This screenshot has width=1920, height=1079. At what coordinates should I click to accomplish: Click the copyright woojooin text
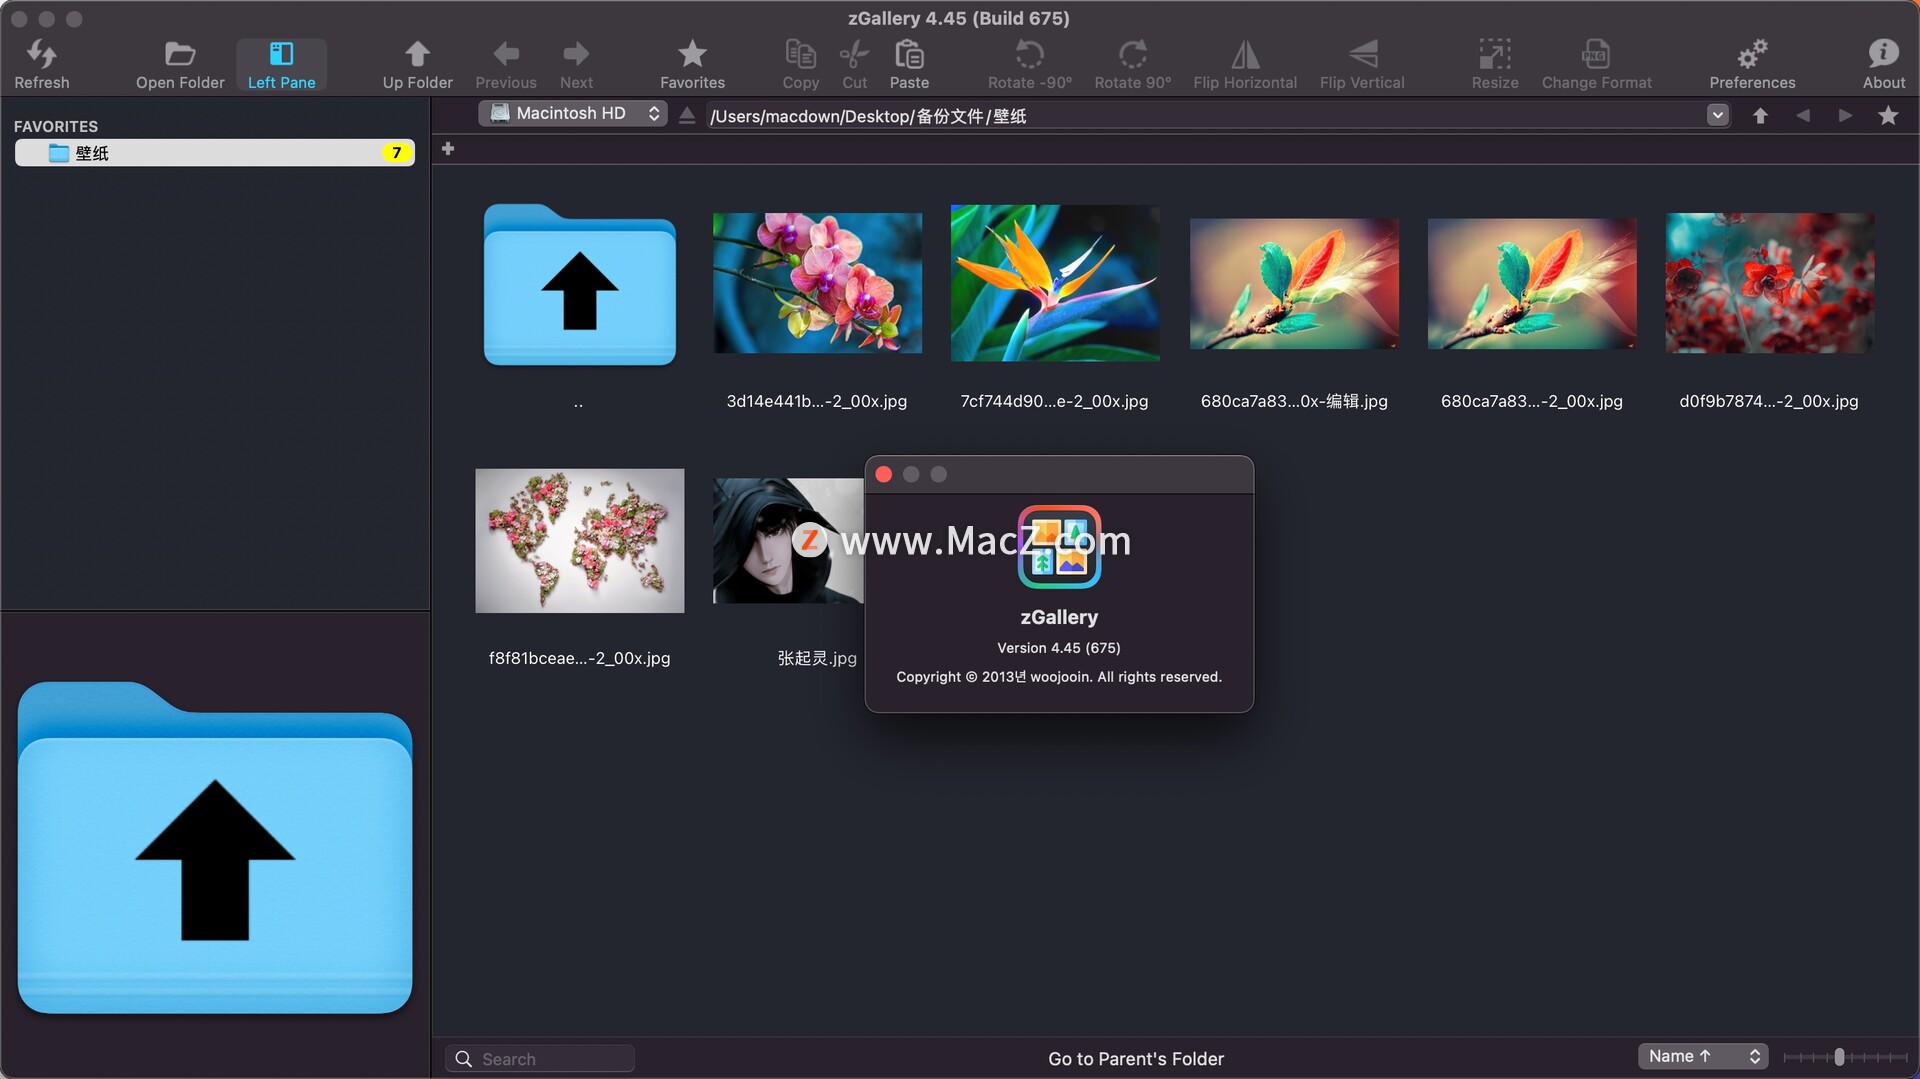tap(1059, 677)
